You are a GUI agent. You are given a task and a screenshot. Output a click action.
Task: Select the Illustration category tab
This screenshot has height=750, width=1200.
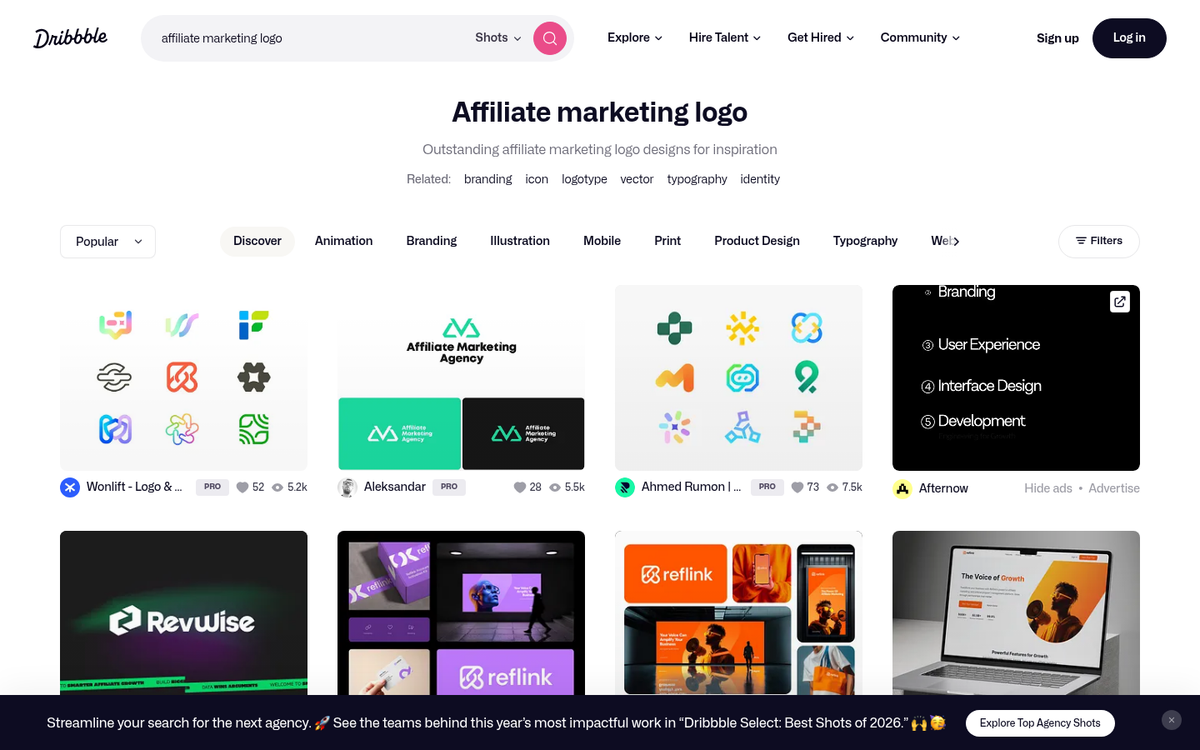[519, 241]
